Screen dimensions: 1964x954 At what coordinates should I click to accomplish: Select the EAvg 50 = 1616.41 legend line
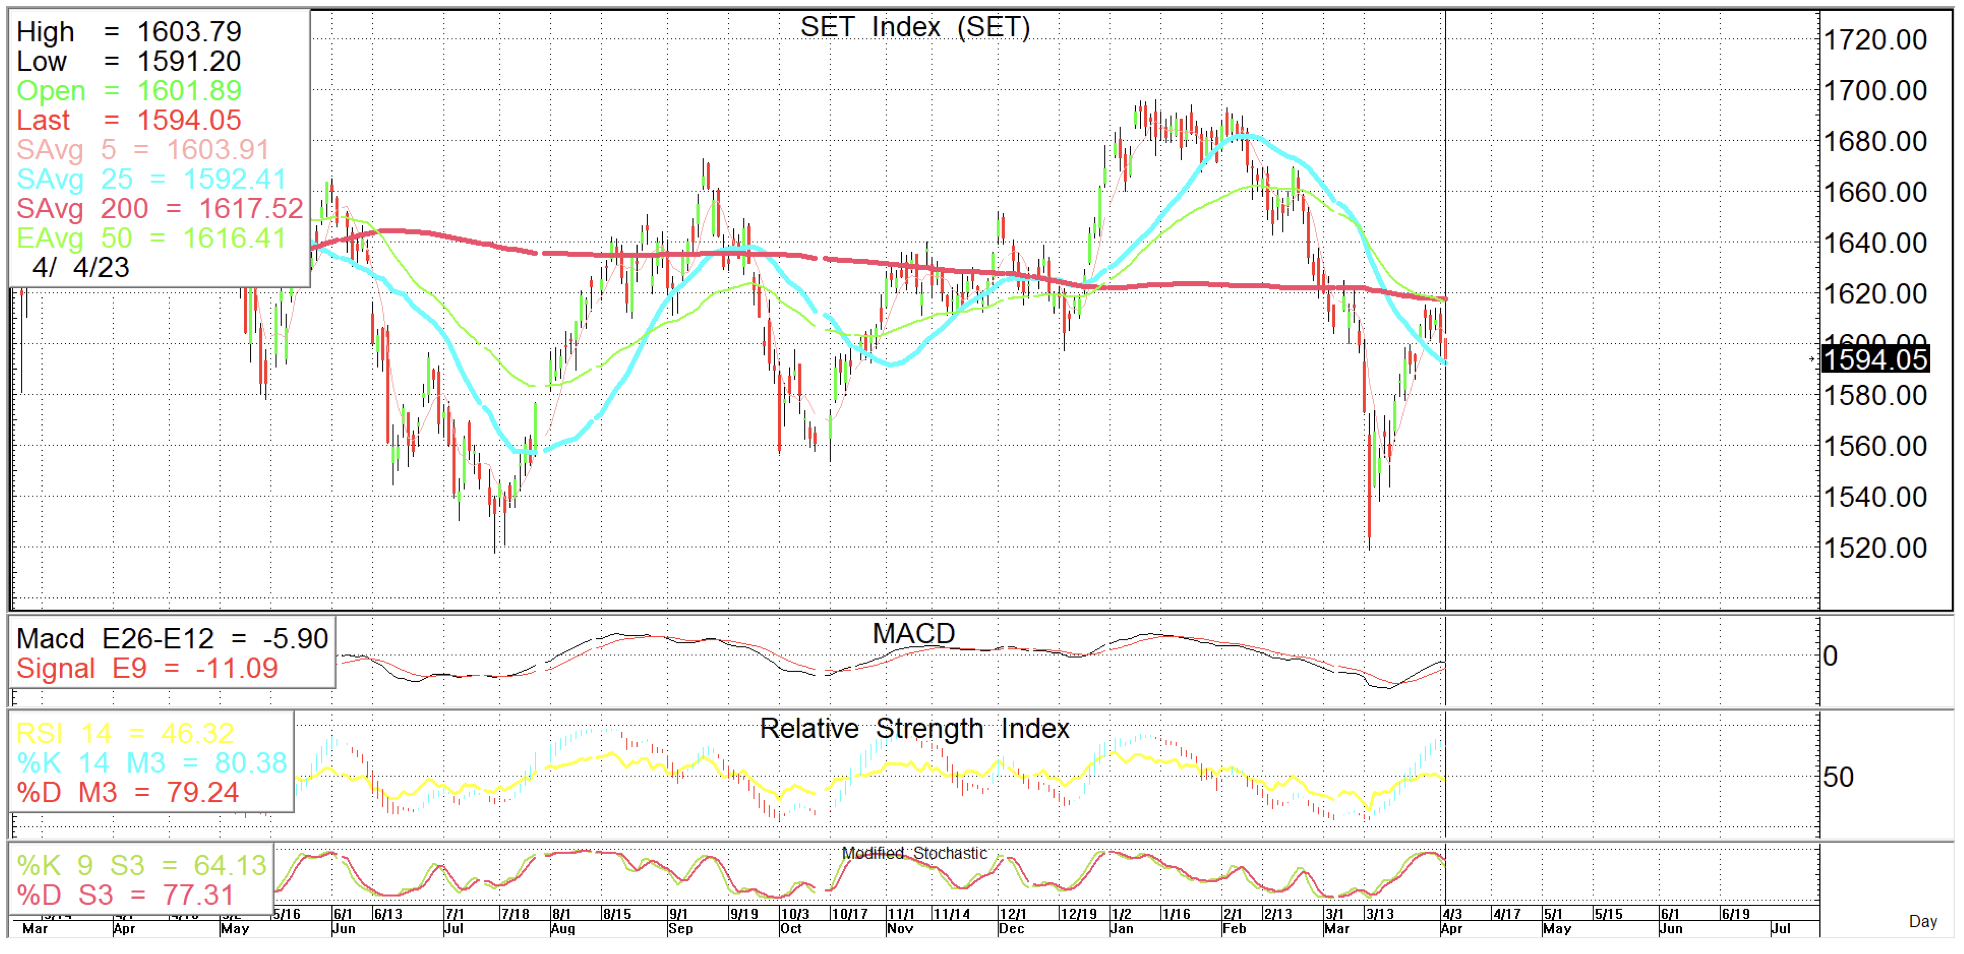pyautogui.click(x=151, y=239)
